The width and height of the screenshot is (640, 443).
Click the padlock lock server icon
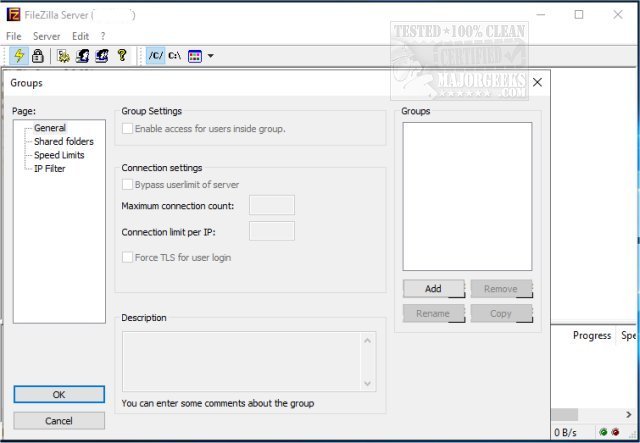pos(38,56)
